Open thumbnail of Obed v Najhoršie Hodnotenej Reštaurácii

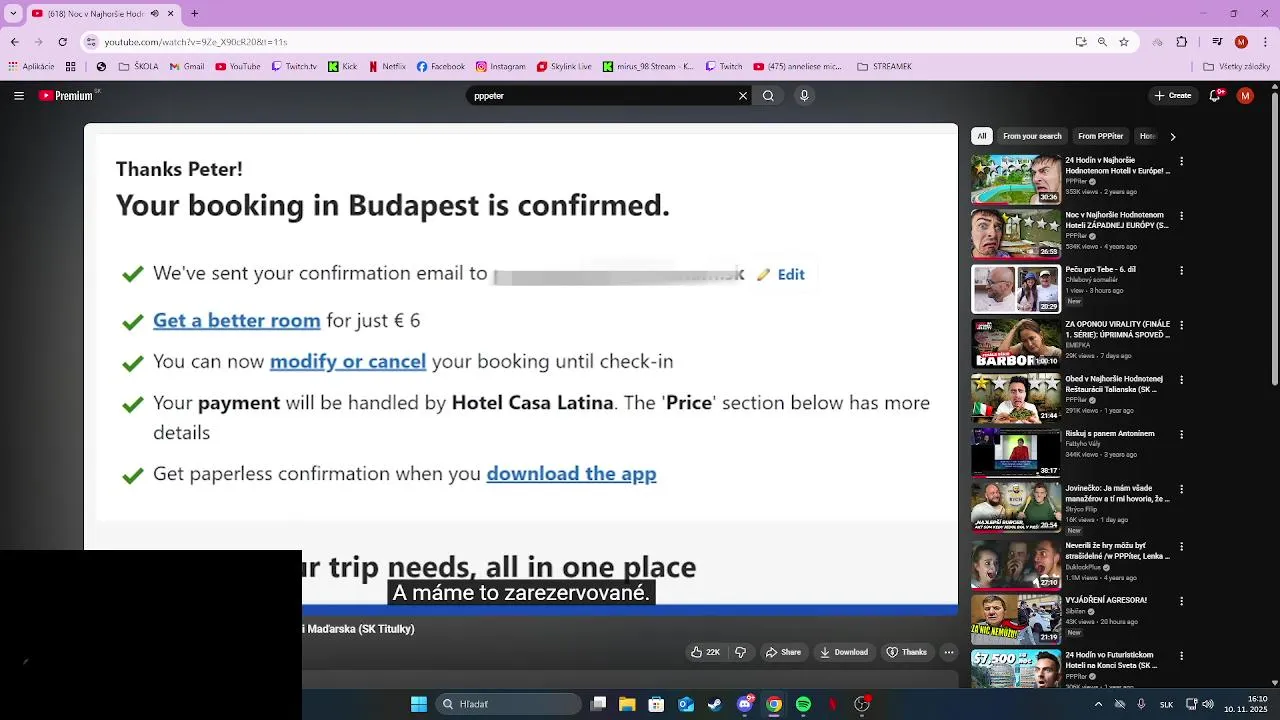[1016, 398]
